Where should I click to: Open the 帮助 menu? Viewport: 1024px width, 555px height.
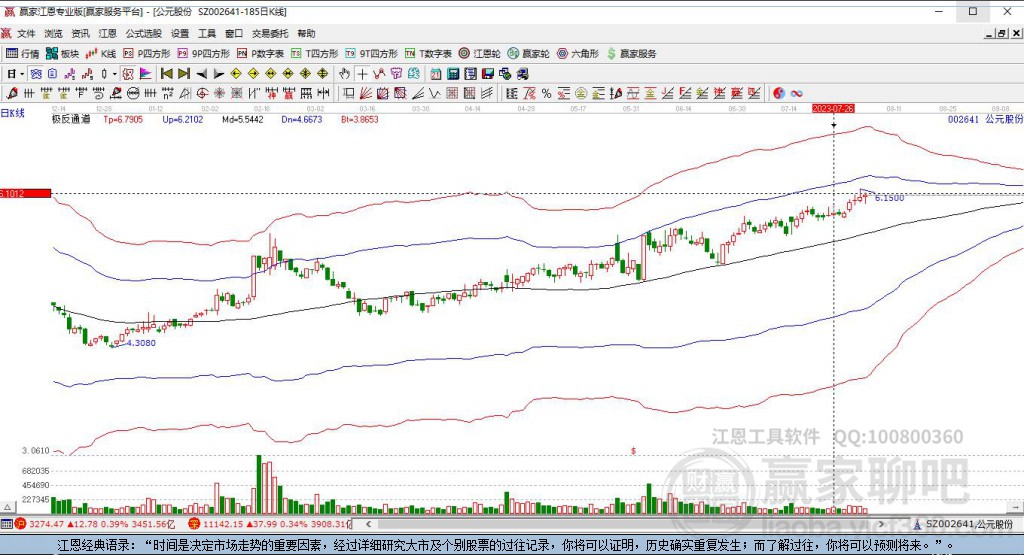click(x=306, y=33)
